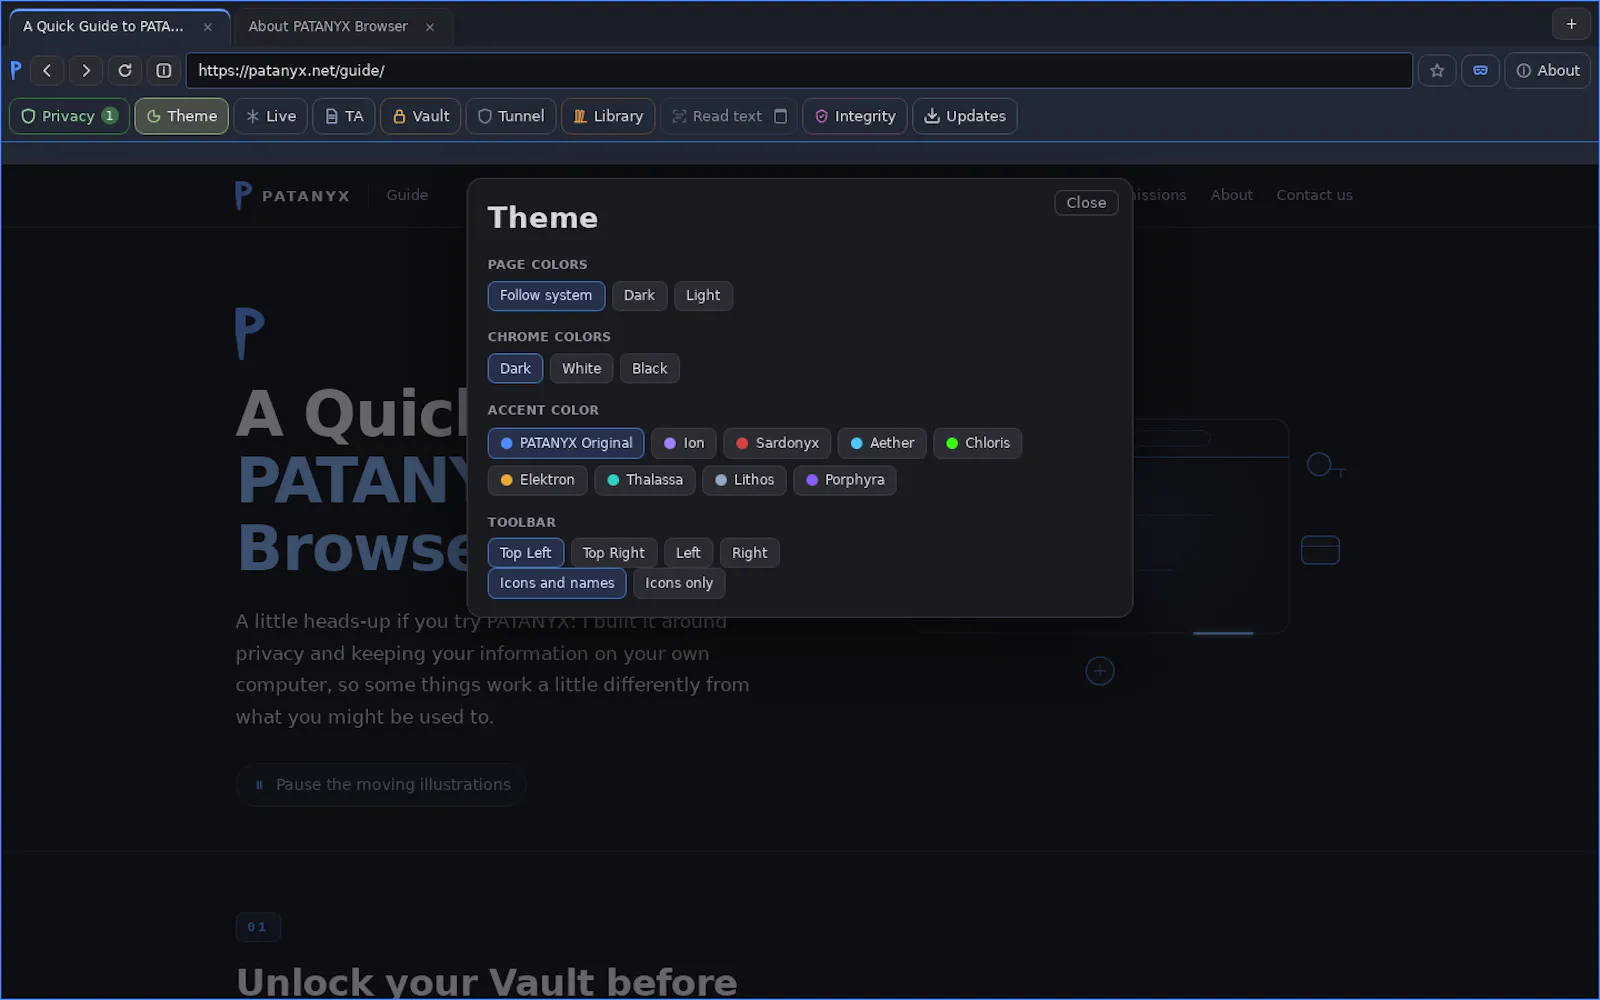Click the address bar URL field
This screenshot has height=1000, width=1600.
click(799, 71)
